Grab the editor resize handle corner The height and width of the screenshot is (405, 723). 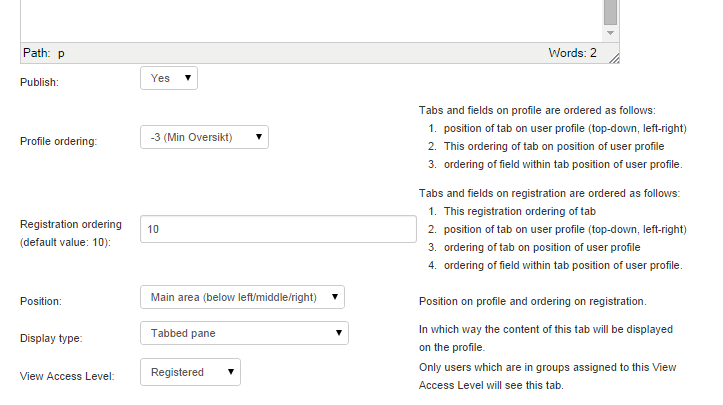(614, 58)
